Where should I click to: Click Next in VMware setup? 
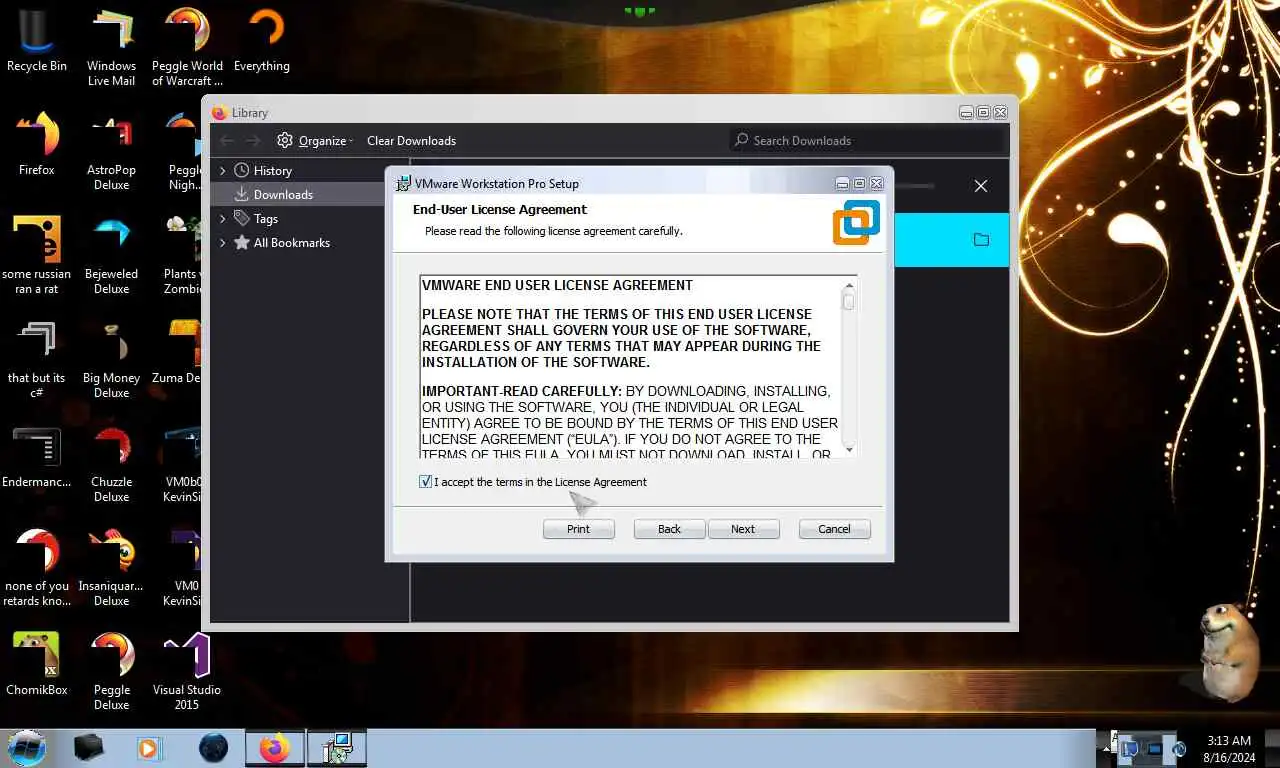point(743,529)
